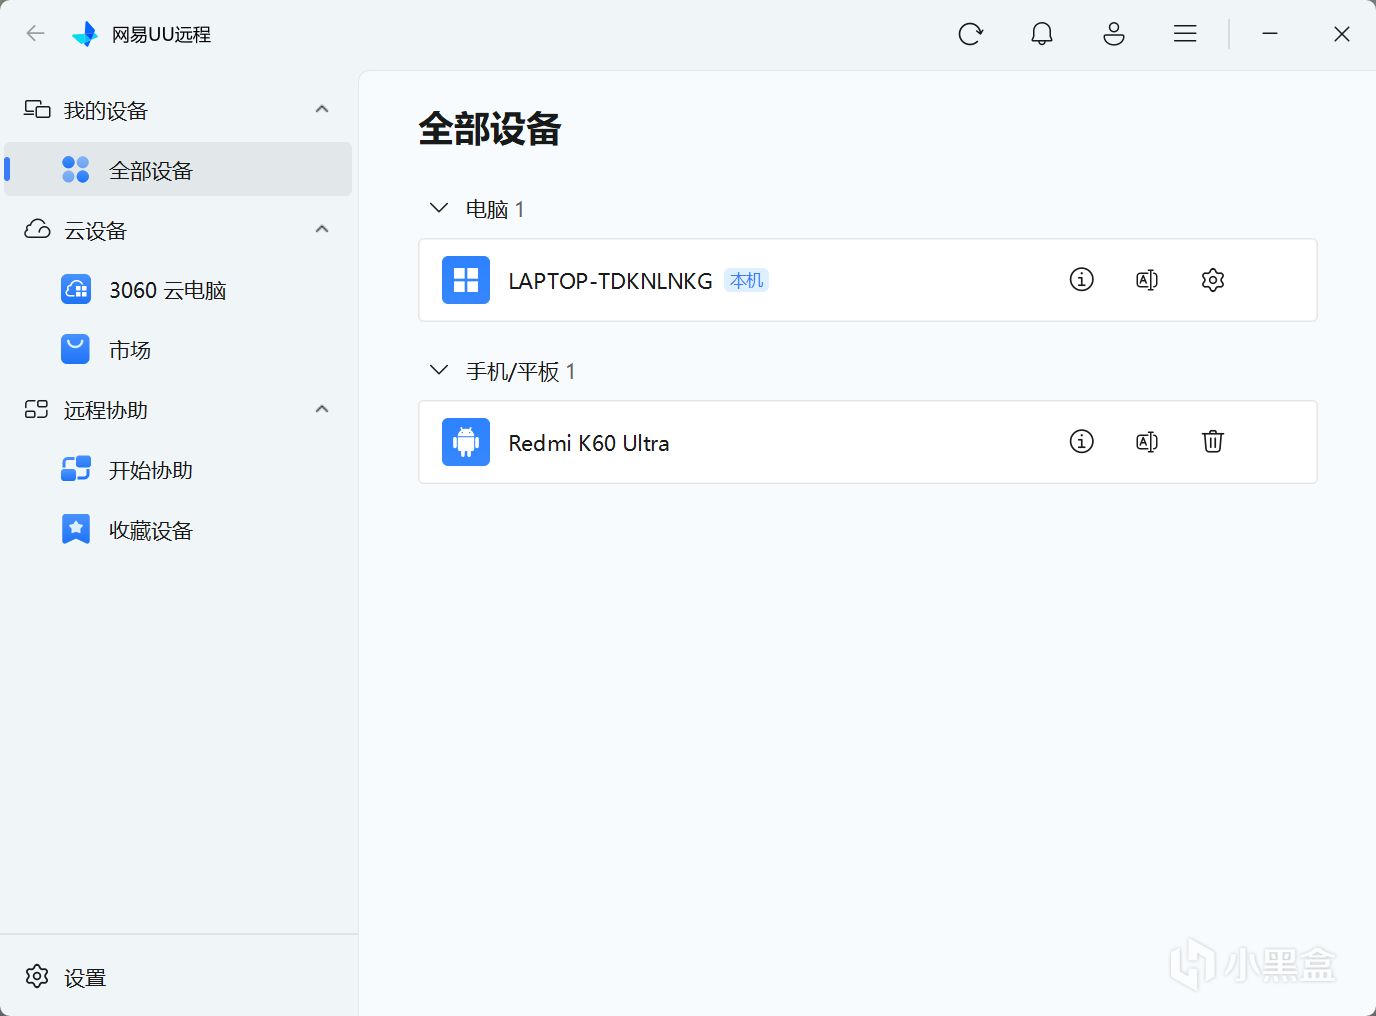Screen dimensions: 1376x1016
Task: Collapse the 远程协助 sidebar section
Action: tap(322, 410)
